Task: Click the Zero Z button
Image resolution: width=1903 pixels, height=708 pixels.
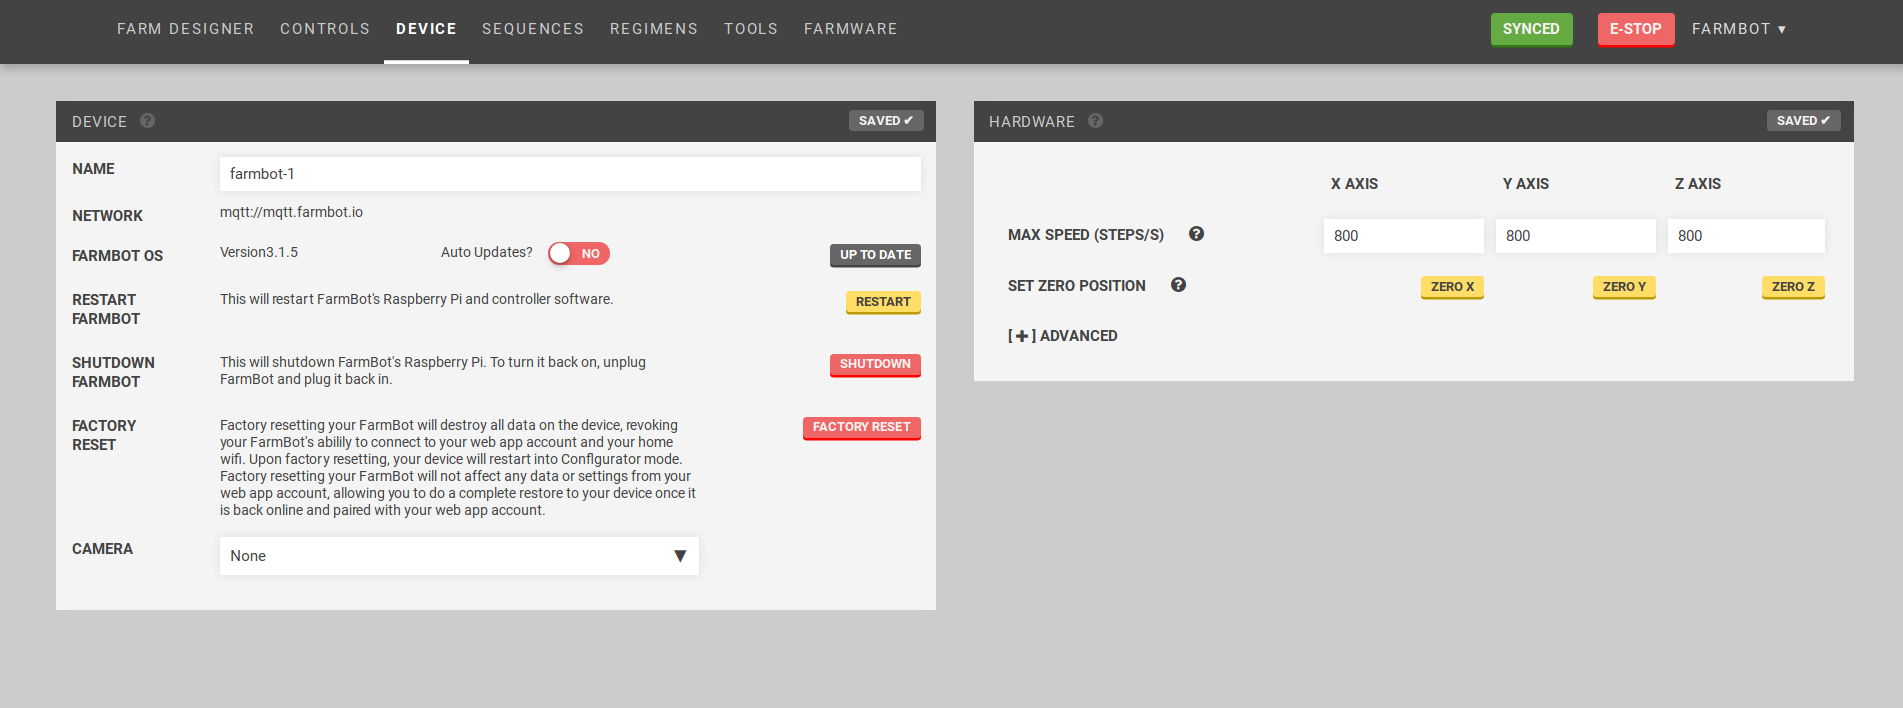Action: (x=1792, y=287)
